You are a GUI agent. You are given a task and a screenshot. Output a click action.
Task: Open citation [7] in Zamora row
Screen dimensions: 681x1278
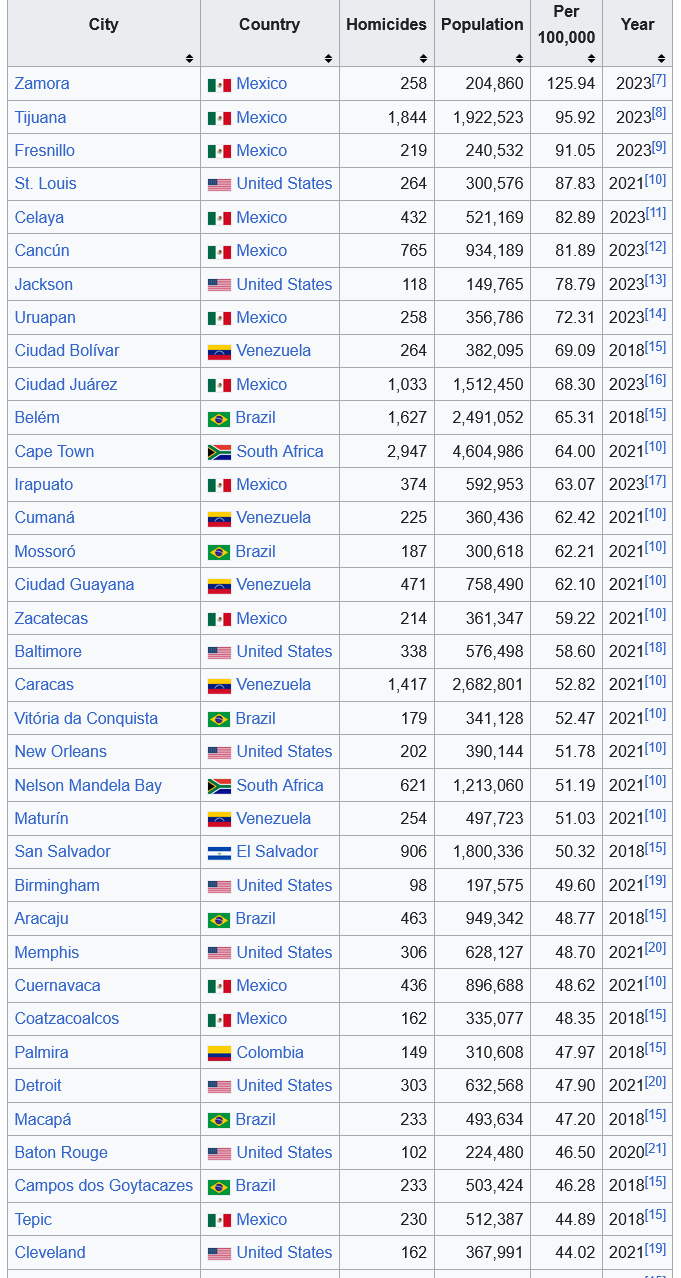tap(659, 79)
